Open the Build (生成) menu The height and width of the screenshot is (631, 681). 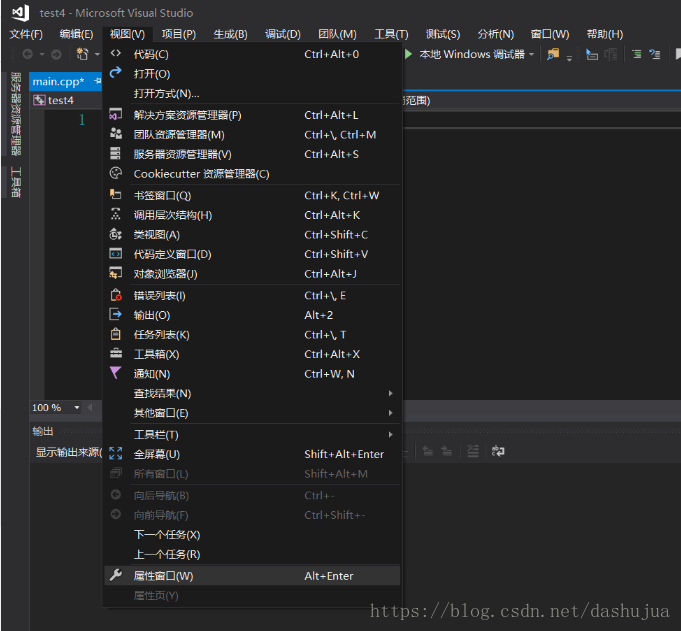click(x=230, y=34)
